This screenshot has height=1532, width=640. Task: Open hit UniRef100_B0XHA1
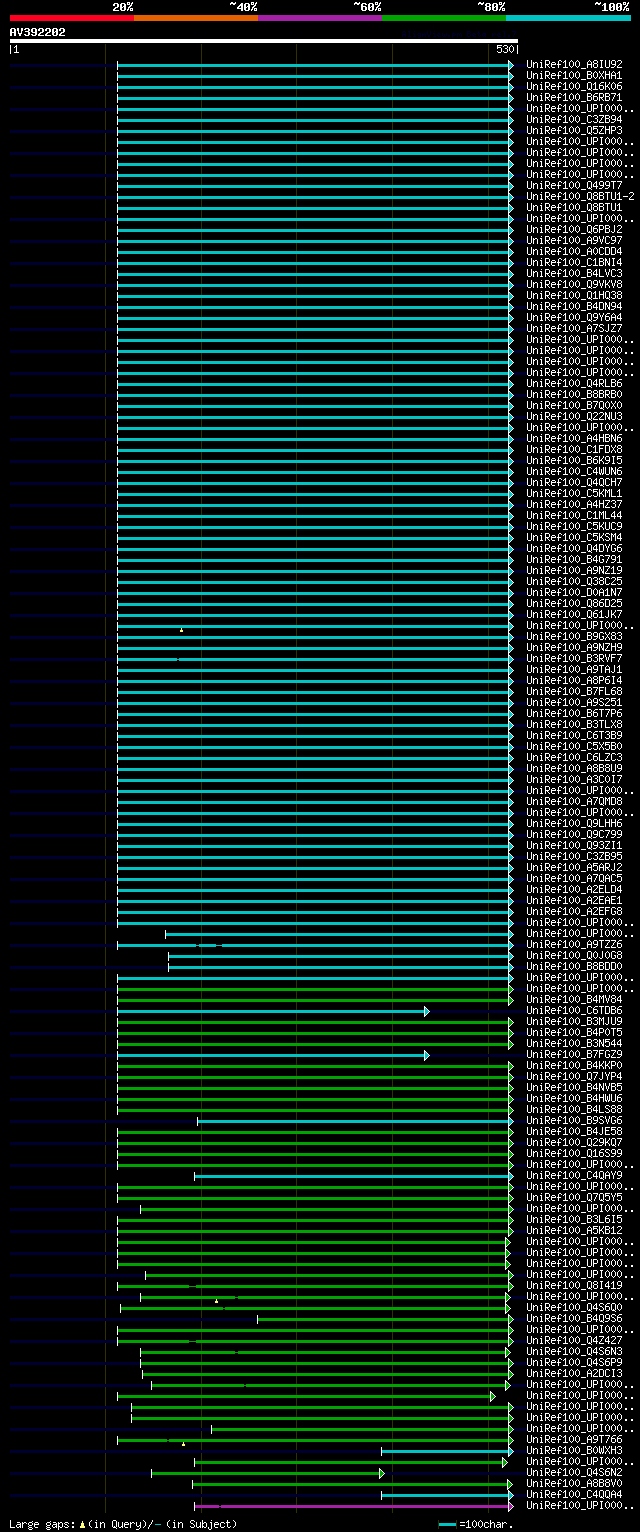click(x=574, y=75)
